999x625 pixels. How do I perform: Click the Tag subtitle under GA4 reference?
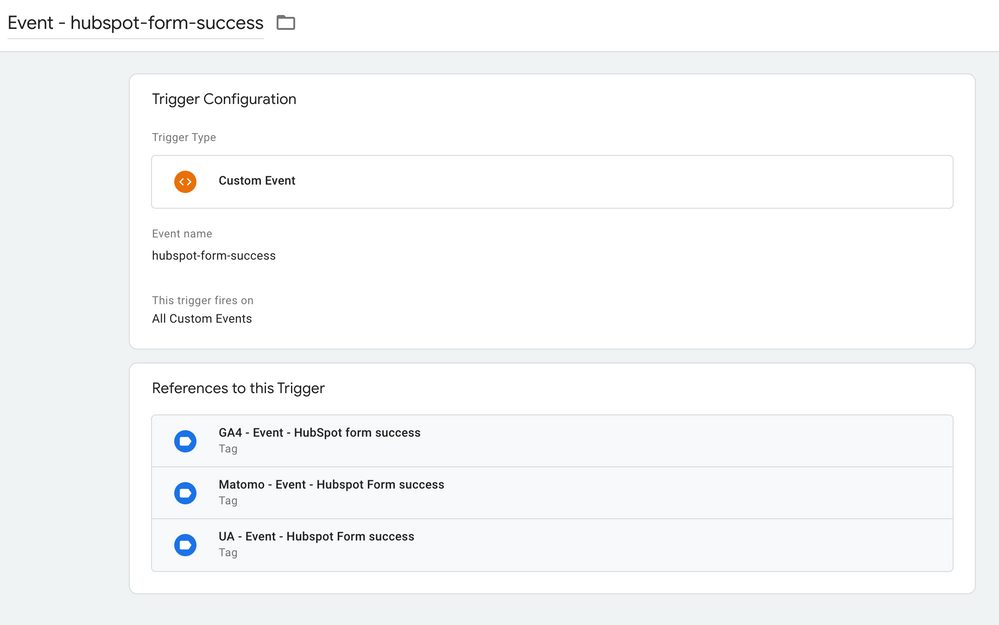228,449
